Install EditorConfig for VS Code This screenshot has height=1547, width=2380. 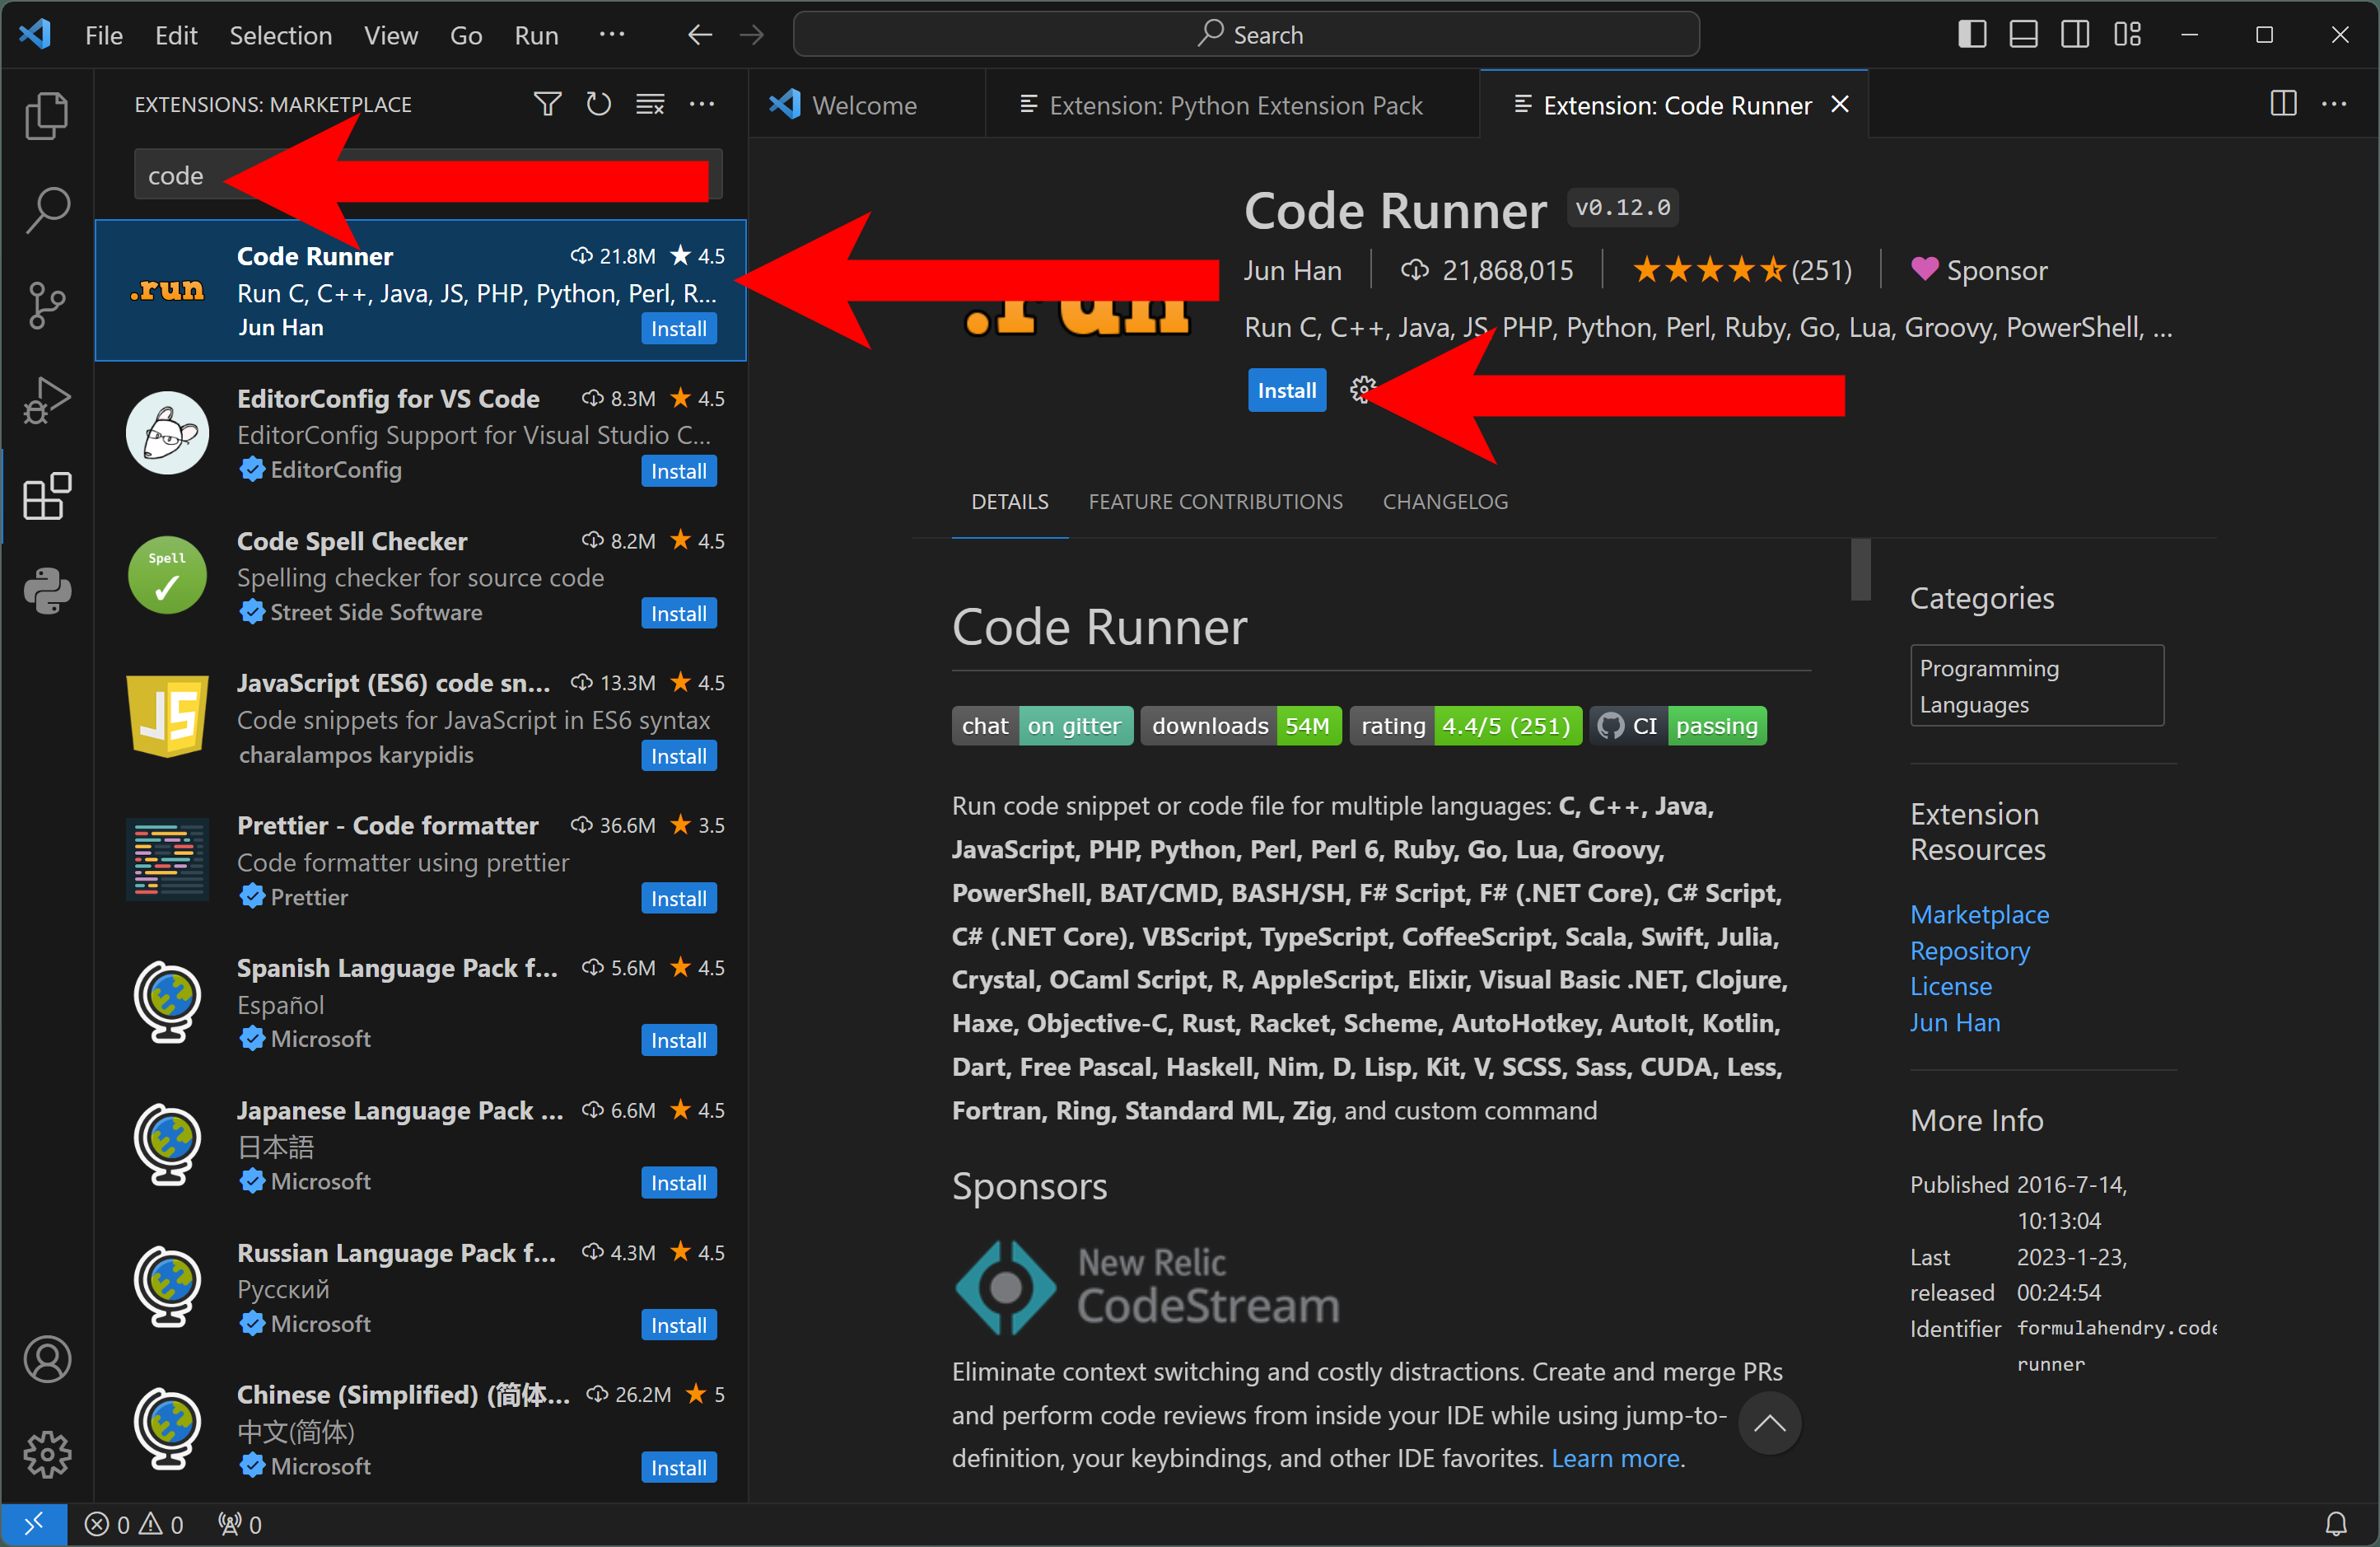pyautogui.click(x=679, y=471)
